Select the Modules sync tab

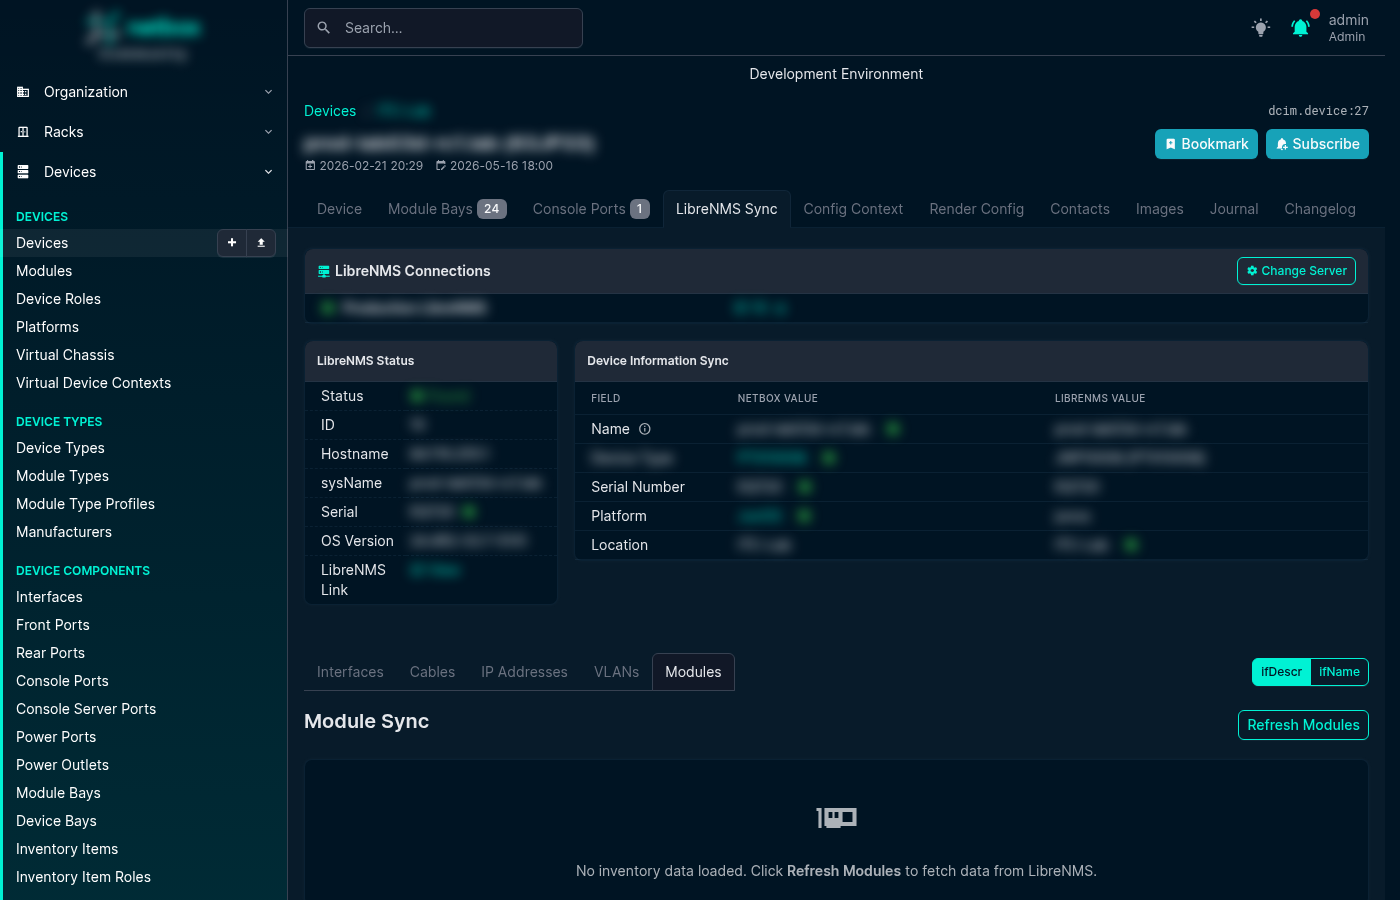click(693, 672)
